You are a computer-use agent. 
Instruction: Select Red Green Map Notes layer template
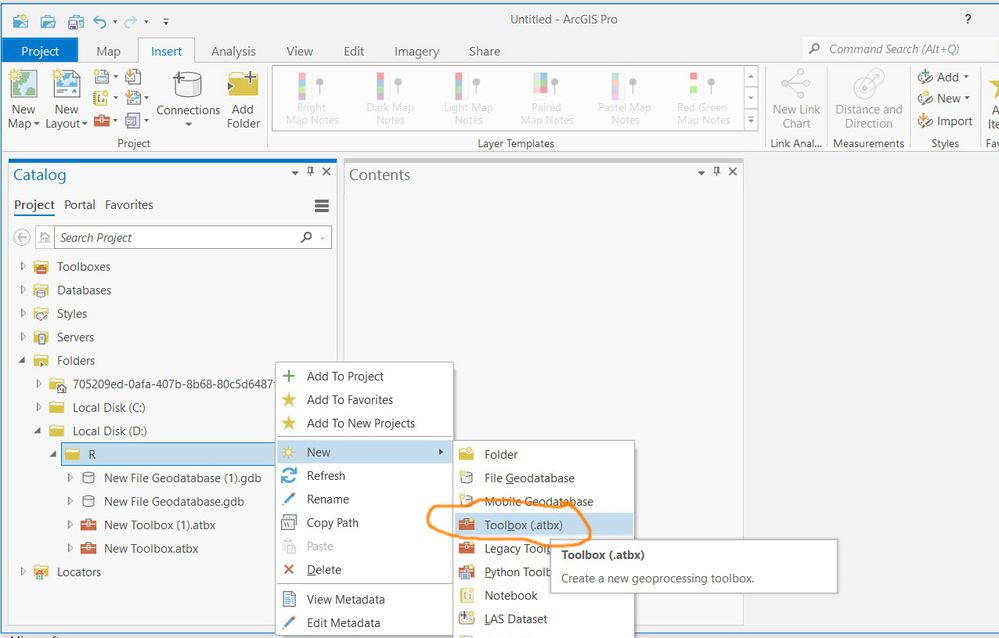pos(703,98)
